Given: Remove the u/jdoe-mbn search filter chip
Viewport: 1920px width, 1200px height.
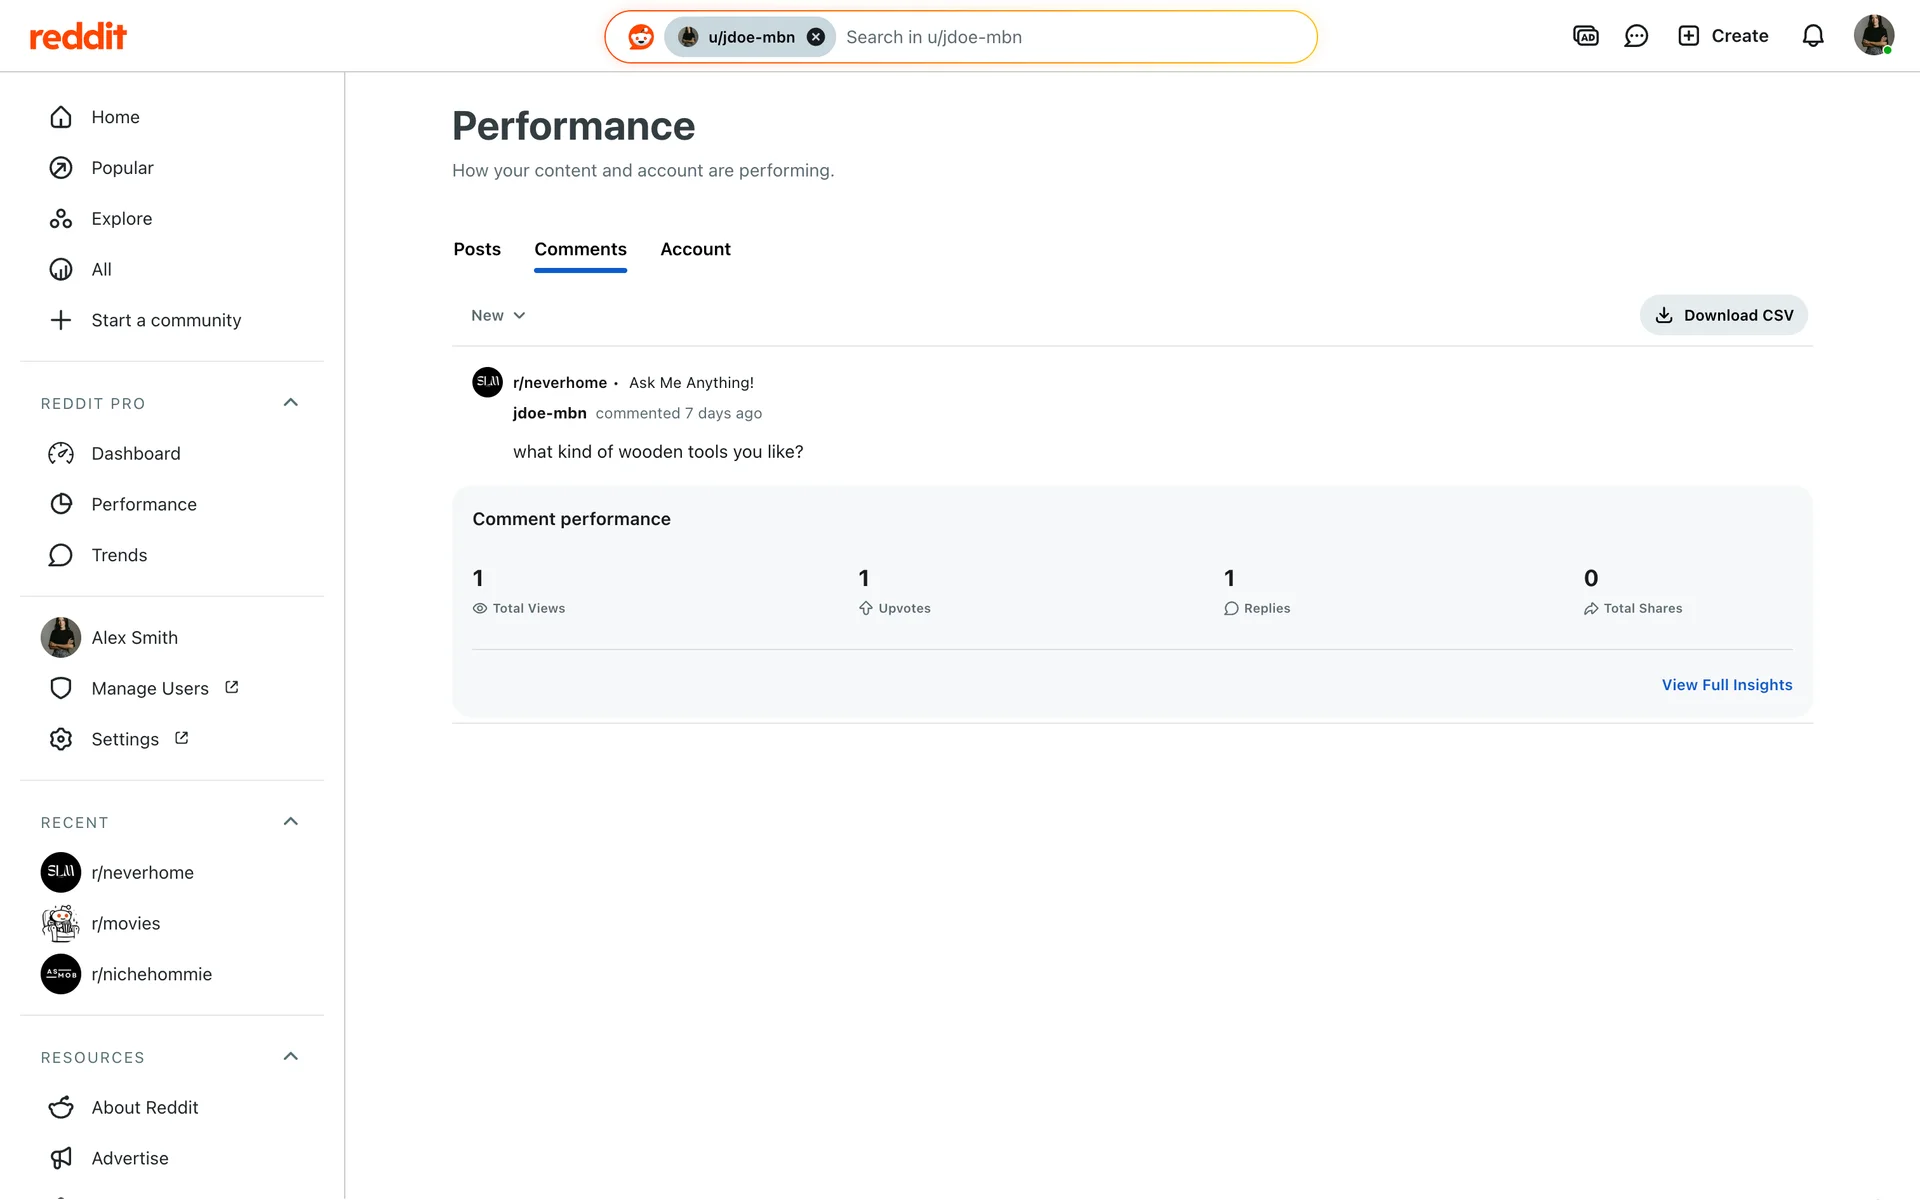Looking at the screenshot, I should tap(816, 37).
